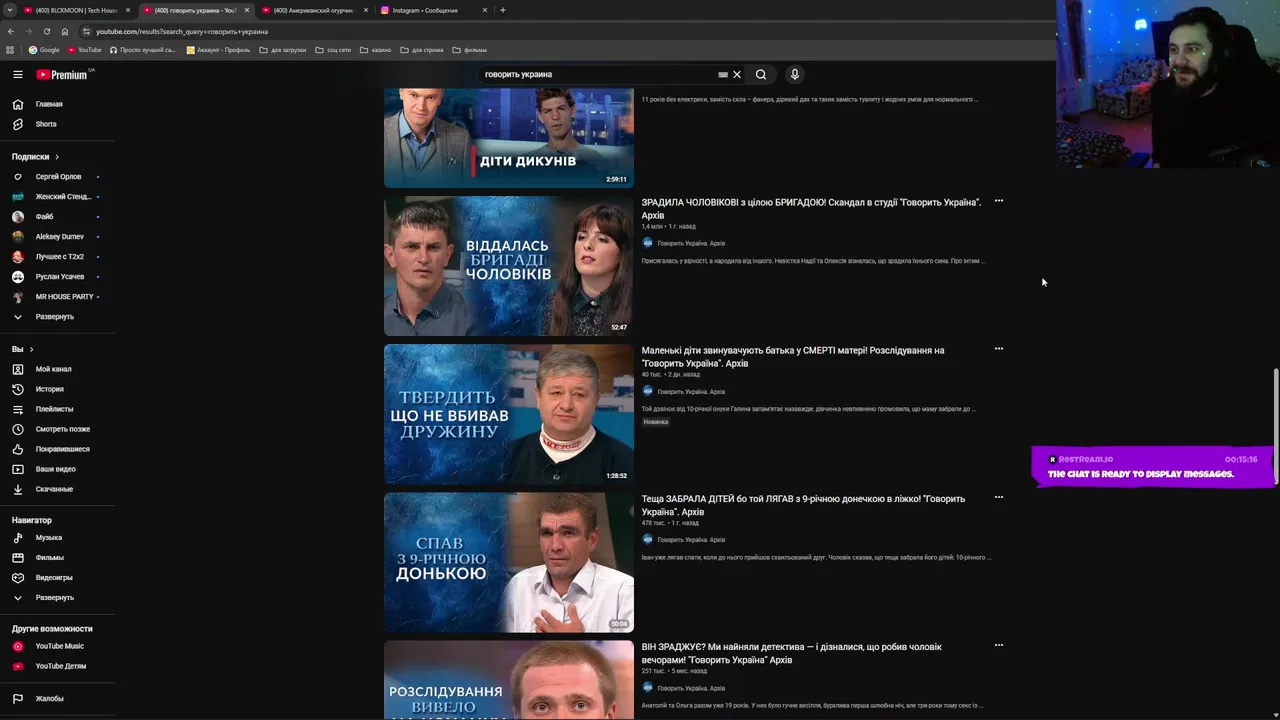Open the YouTube hamburger guide menu
The image size is (1280, 720).
tap(17, 74)
